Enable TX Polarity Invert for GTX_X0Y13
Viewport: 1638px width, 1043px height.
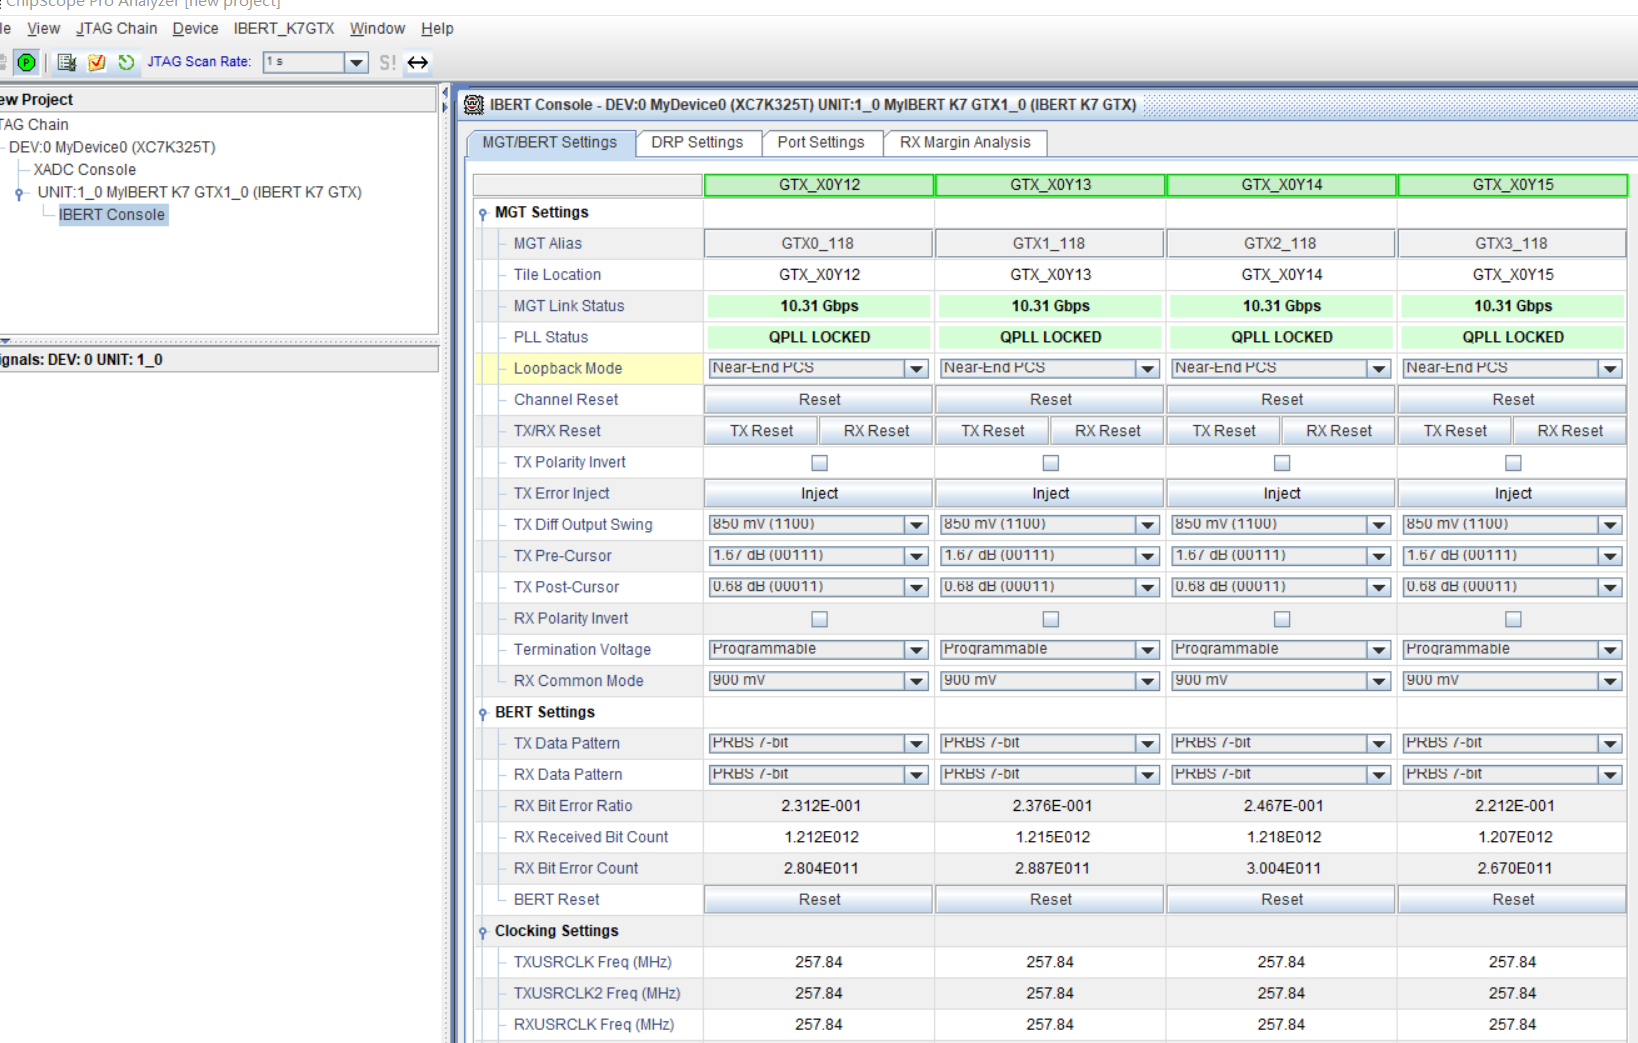pos(1050,463)
